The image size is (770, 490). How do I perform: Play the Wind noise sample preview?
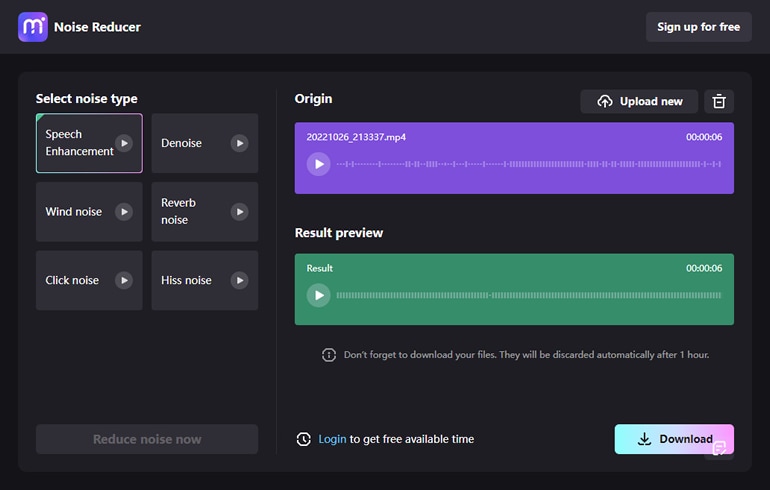[x=124, y=212]
